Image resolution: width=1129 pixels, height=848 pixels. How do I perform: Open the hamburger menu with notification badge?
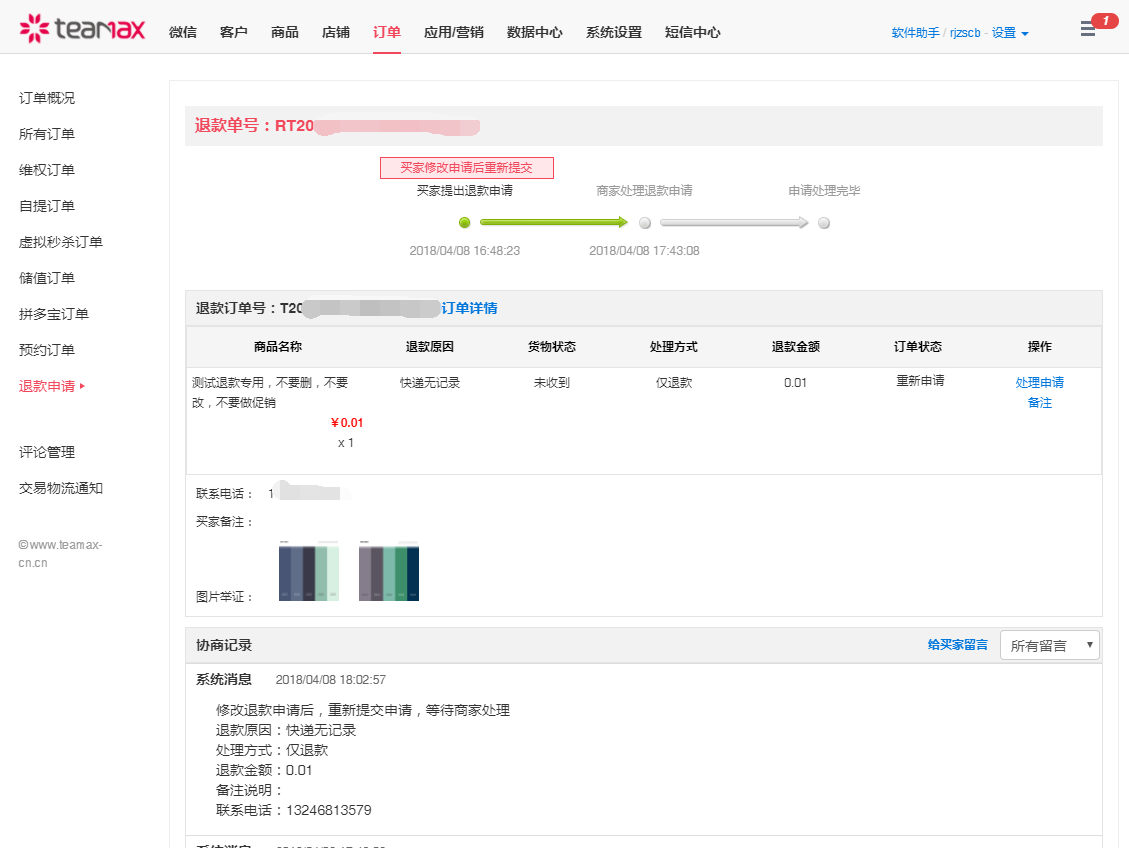coord(1088,29)
